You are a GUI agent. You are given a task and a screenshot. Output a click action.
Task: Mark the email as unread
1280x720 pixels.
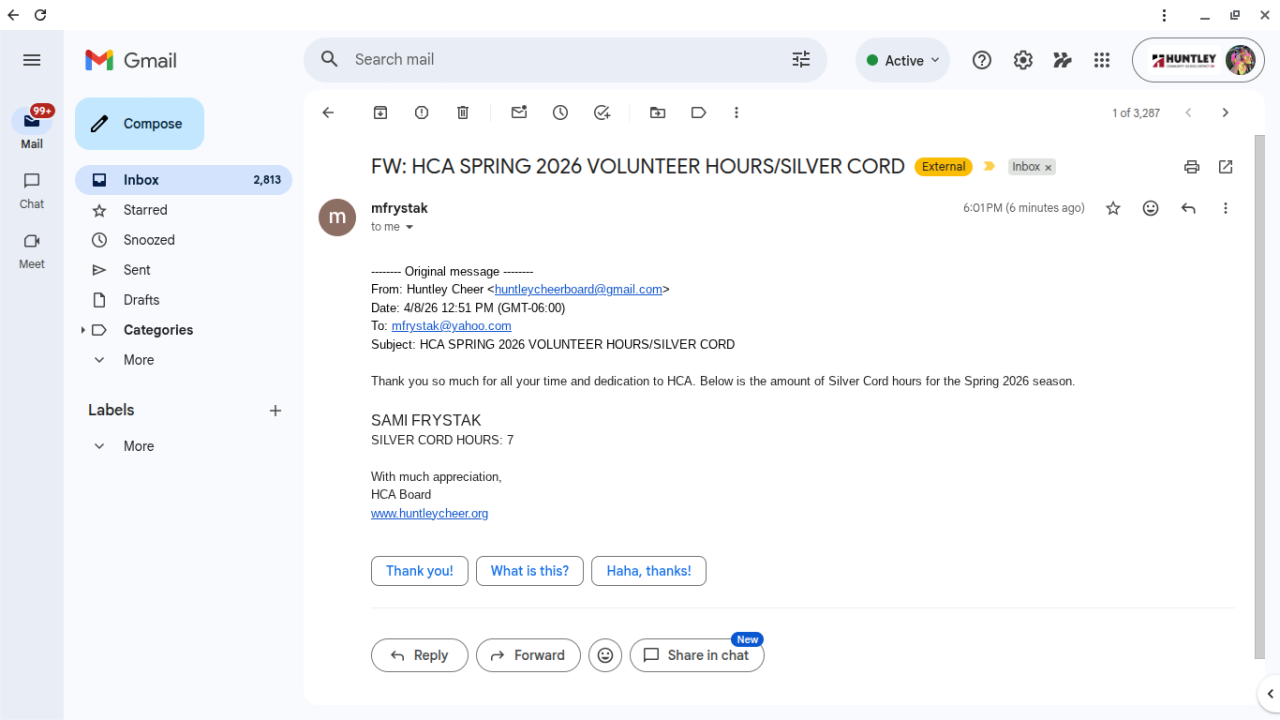click(519, 113)
